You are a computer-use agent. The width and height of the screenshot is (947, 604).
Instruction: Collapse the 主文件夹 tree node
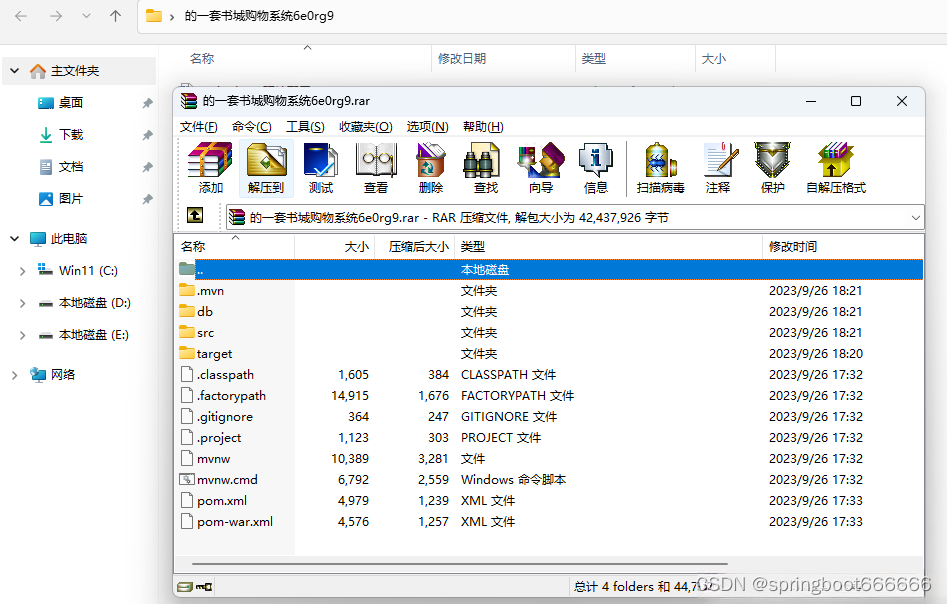click(14, 71)
